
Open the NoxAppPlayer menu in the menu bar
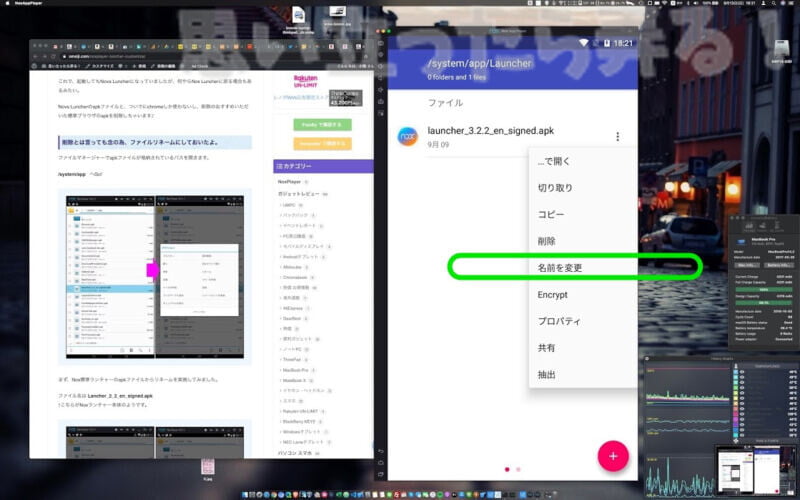pyautogui.click(x=29, y=3)
